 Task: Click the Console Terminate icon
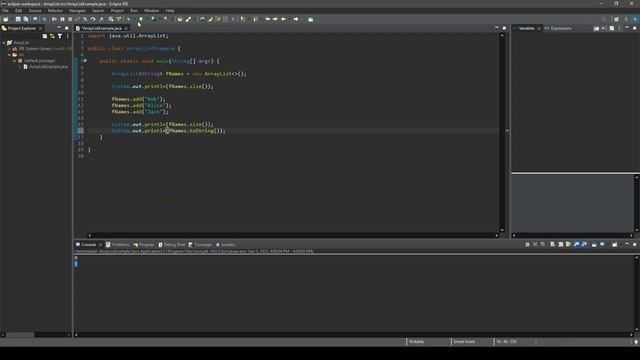tap(527, 244)
